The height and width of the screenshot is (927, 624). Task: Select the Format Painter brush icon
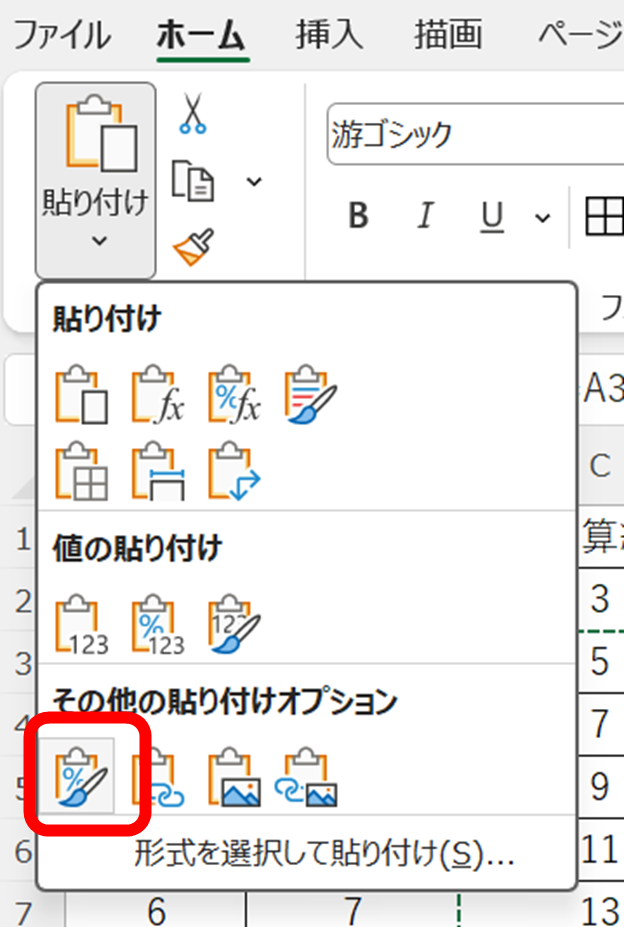tap(193, 246)
